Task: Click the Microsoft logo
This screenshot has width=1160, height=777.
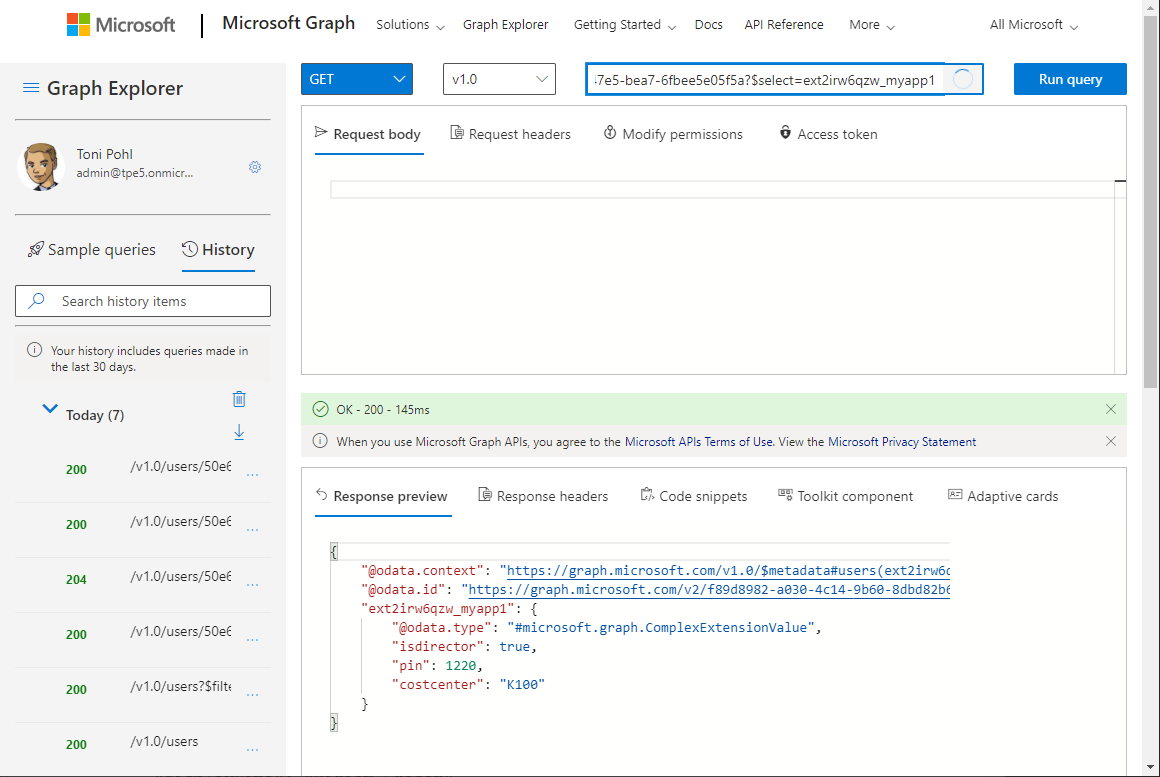Action: point(121,25)
